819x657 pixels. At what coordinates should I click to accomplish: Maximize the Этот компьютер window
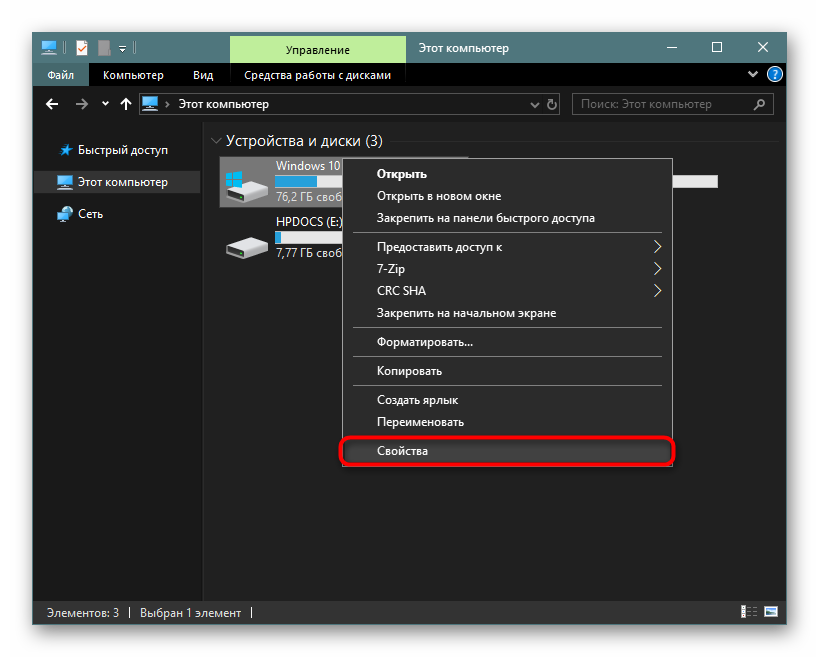click(717, 48)
